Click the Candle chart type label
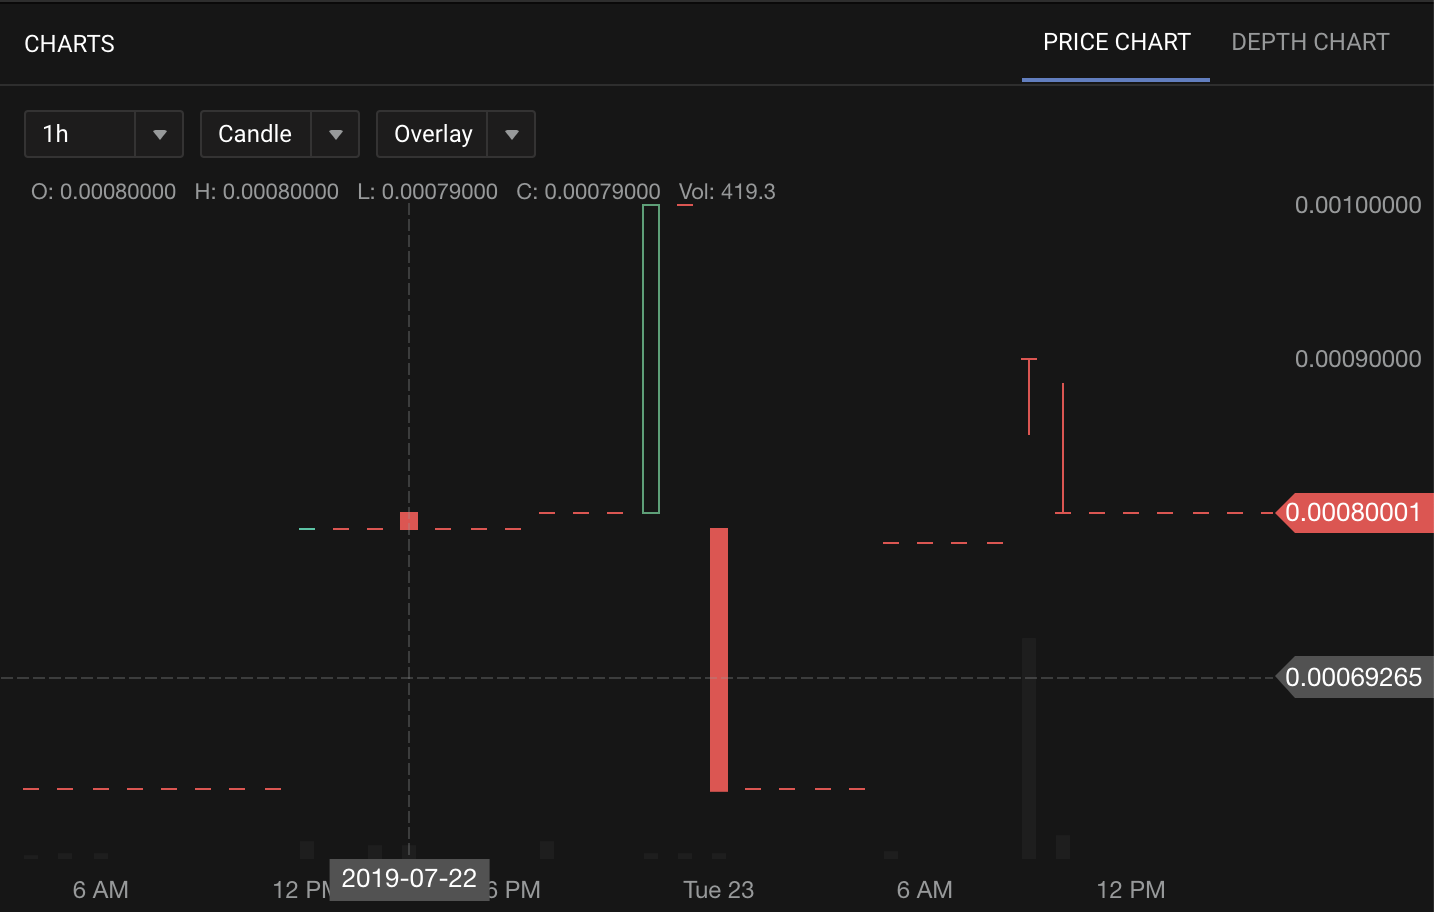Image resolution: width=1434 pixels, height=912 pixels. 256,134
